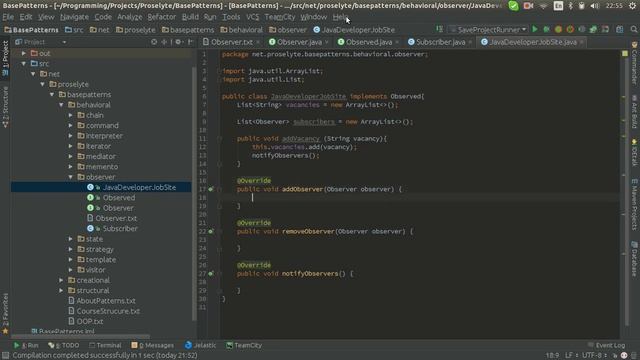Toggle the 1: Project side tool window

point(5,58)
